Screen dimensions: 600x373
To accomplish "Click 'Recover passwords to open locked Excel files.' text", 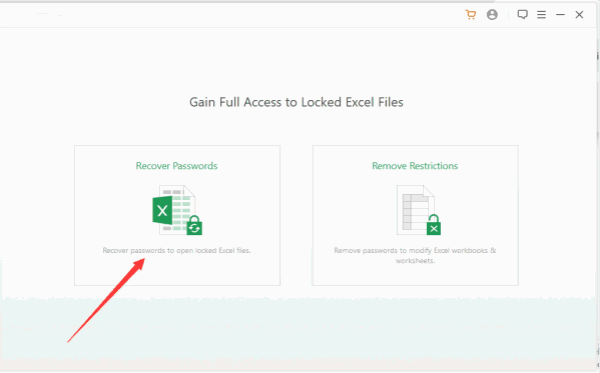I will point(176,251).
